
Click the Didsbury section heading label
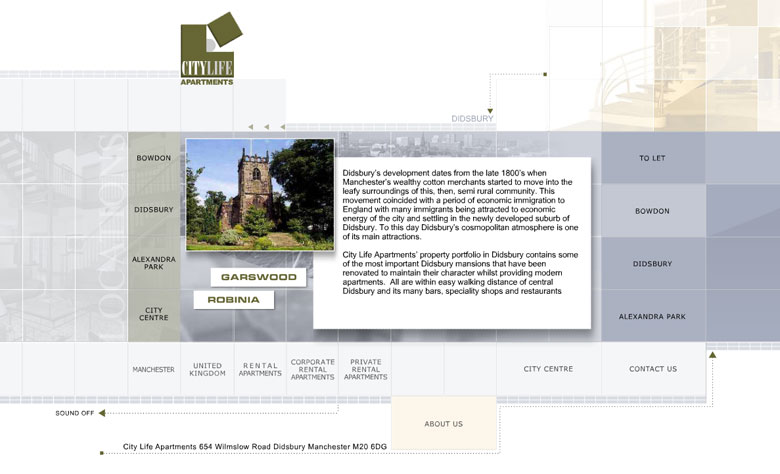click(x=472, y=119)
